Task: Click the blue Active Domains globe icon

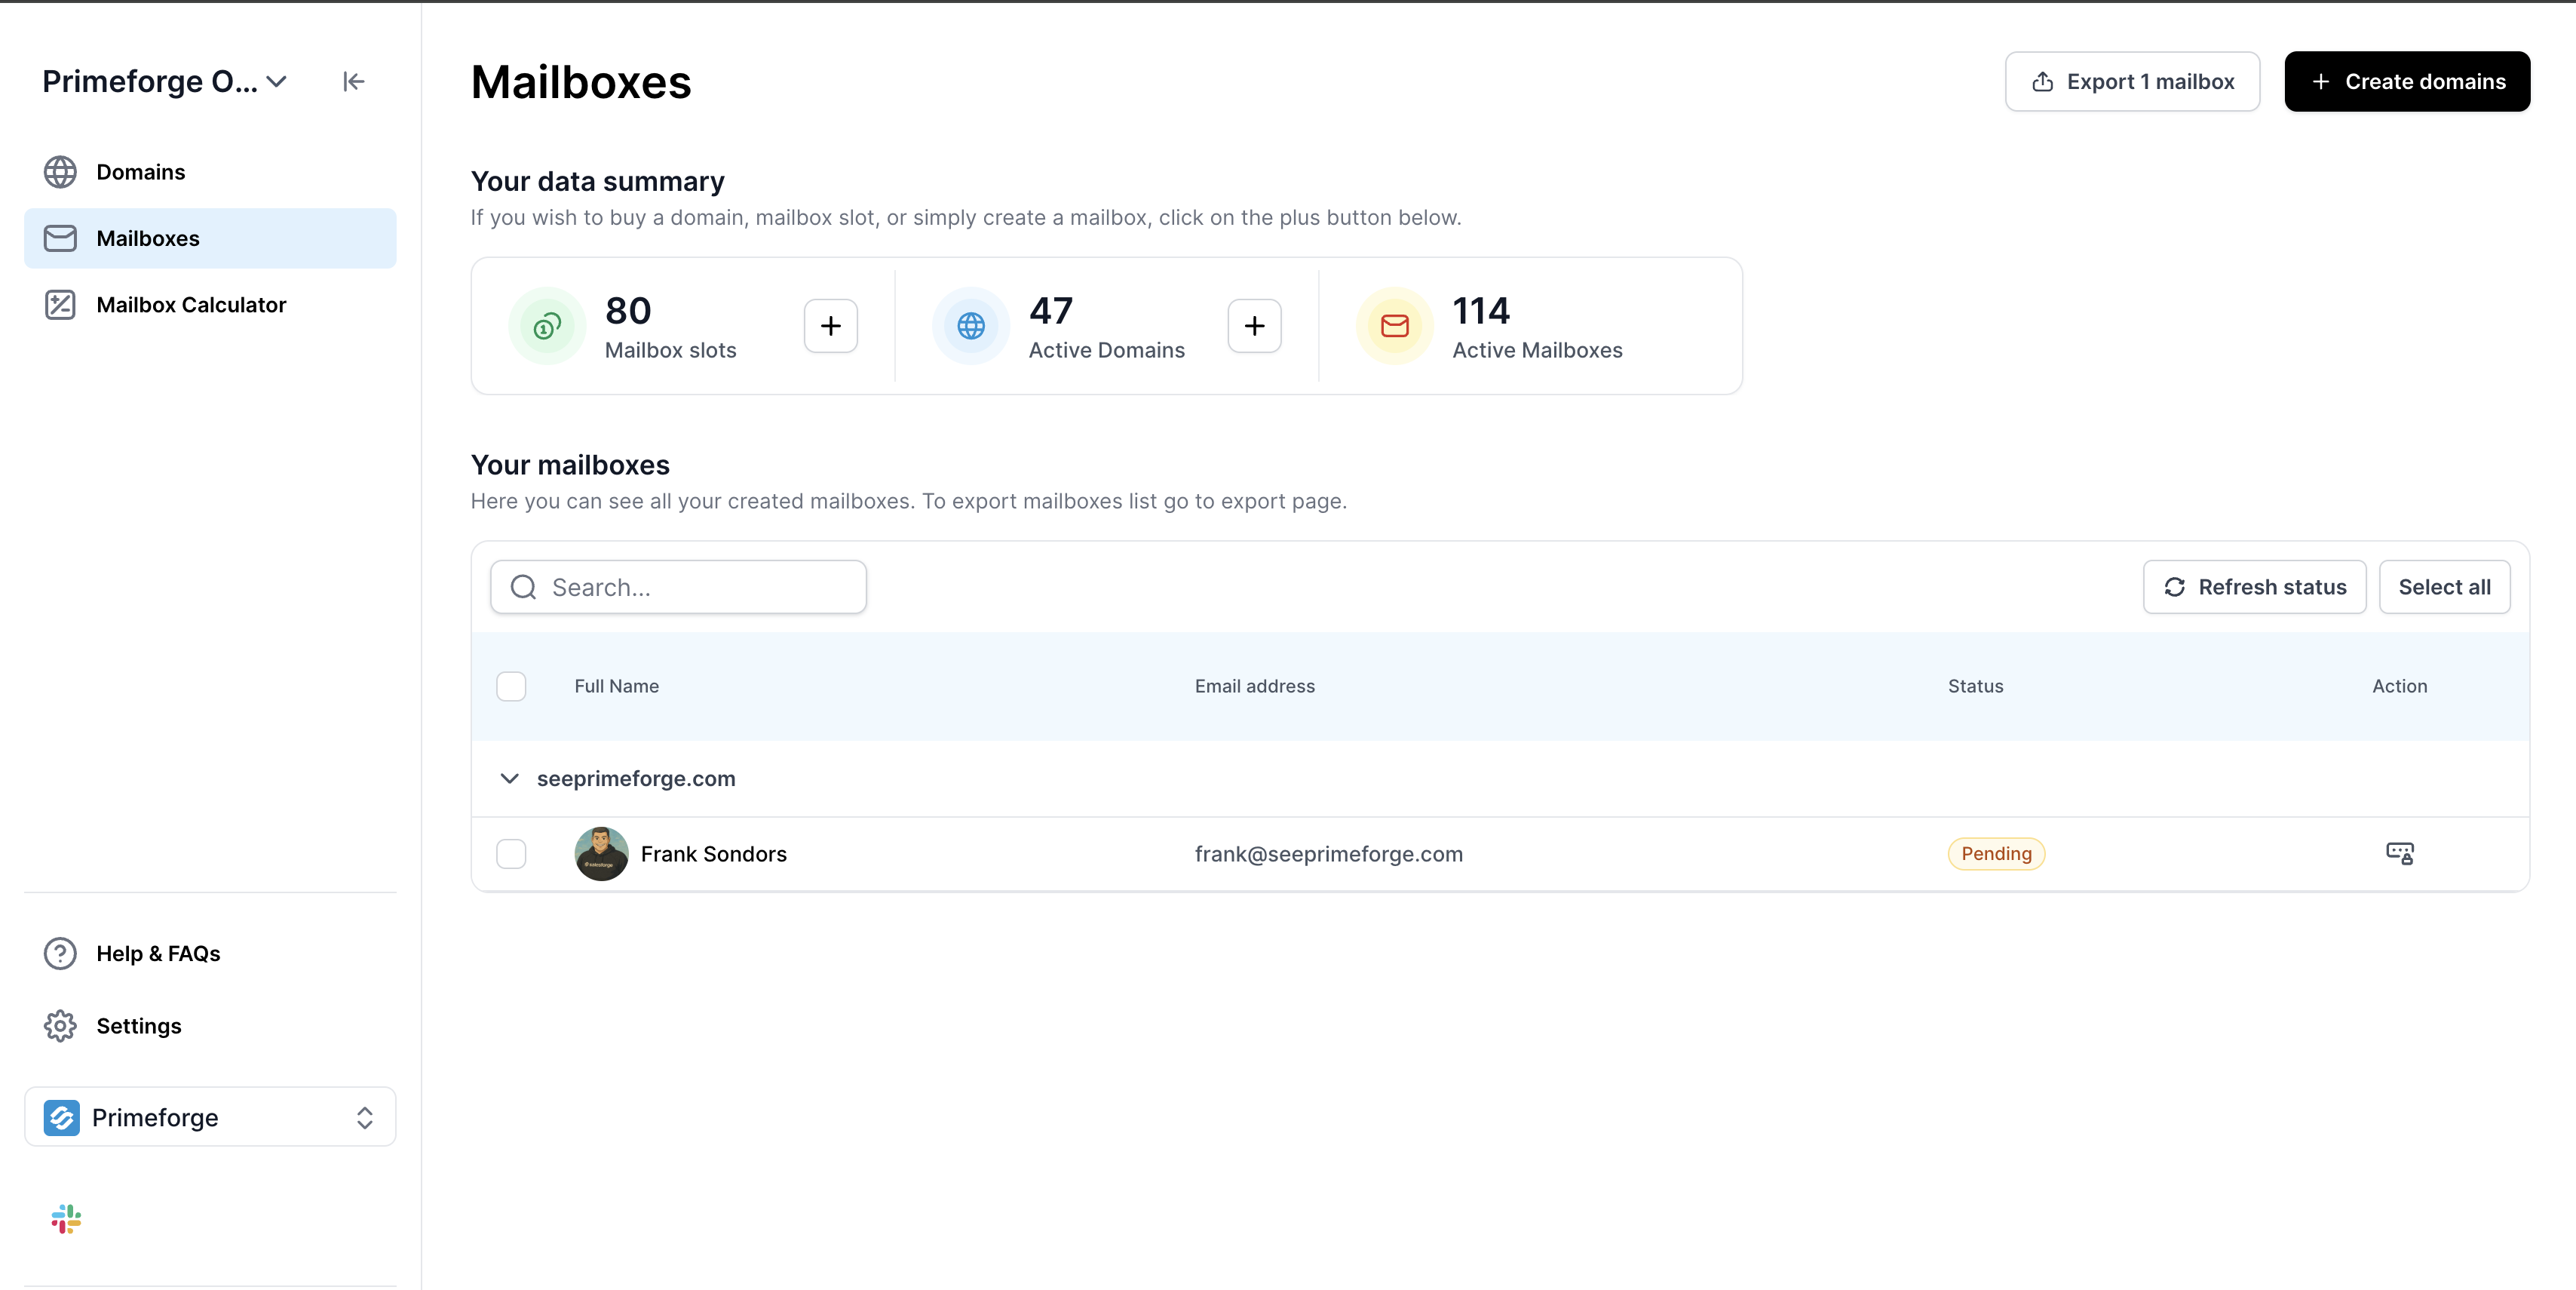Action: coord(971,326)
